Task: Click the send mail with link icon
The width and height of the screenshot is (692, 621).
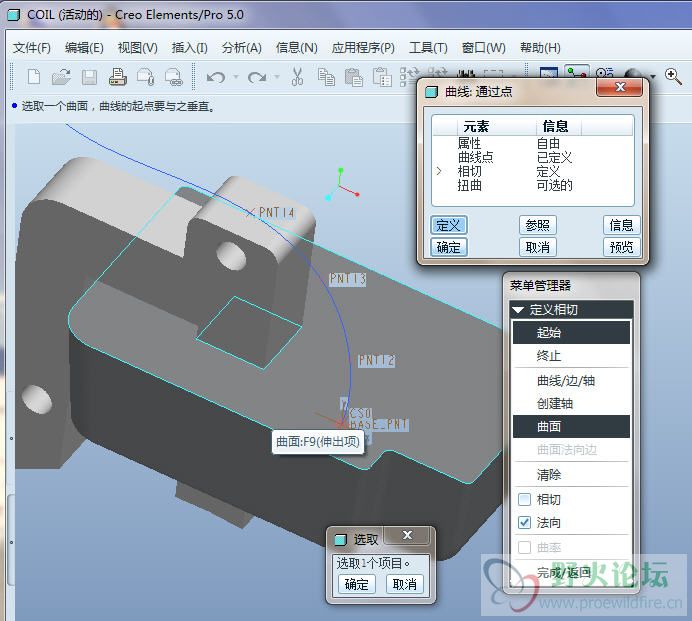Action: point(173,77)
